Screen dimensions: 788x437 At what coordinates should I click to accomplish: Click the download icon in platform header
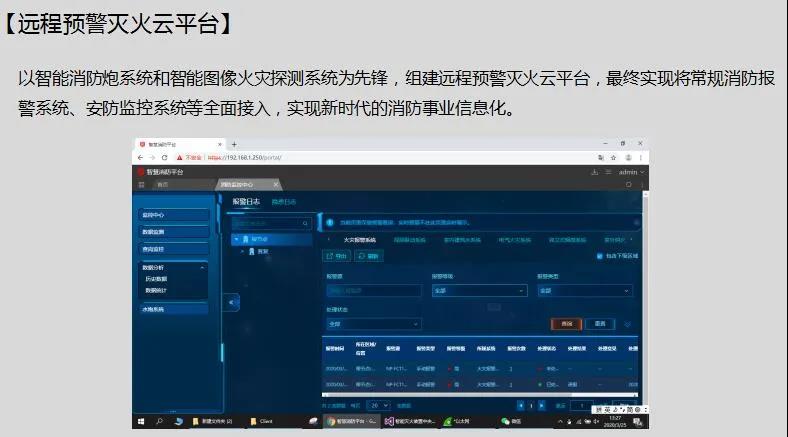594,171
